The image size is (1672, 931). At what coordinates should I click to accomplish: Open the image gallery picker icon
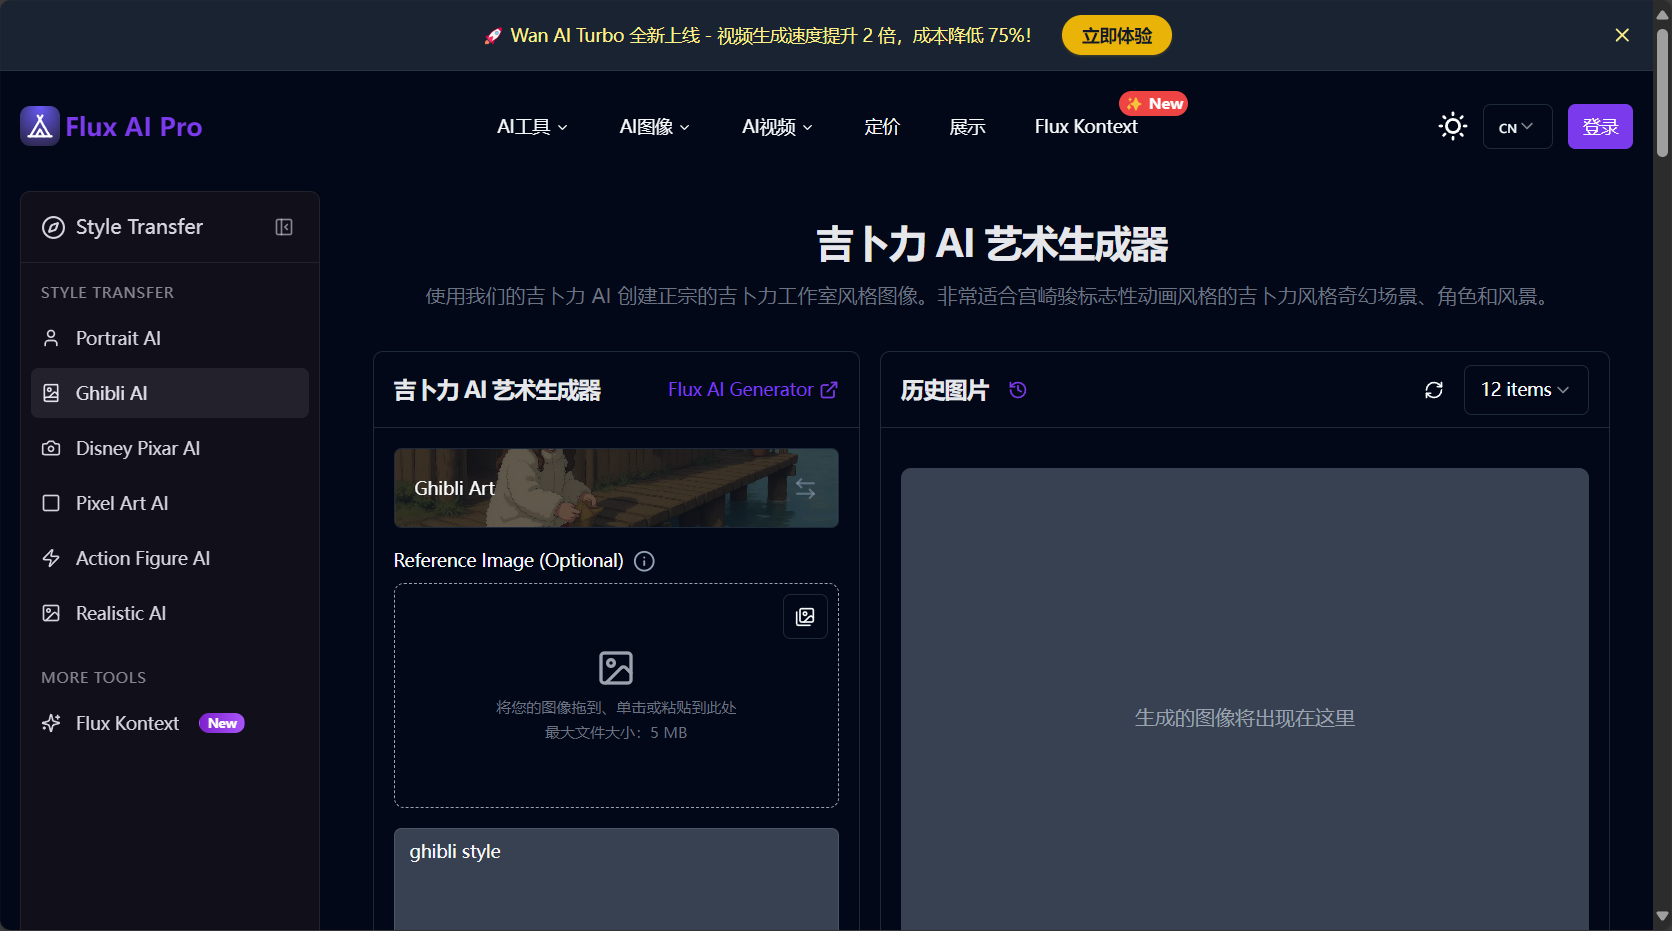coord(805,617)
